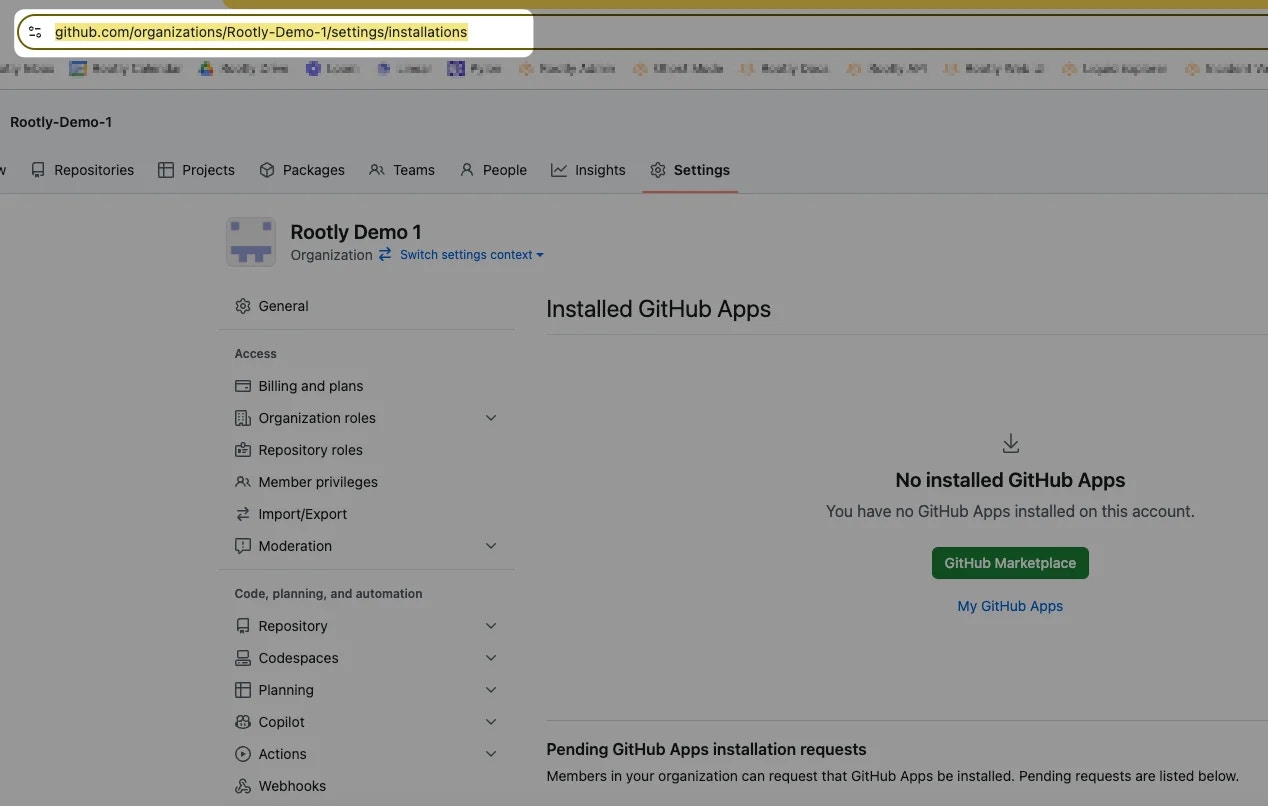Open the Teams tab
1268x806 pixels.
tap(402, 170)
